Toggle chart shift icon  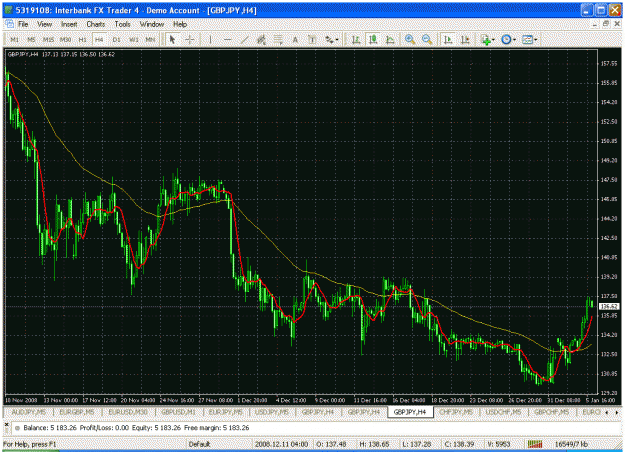pyautogui.click(x=465, y=39)
